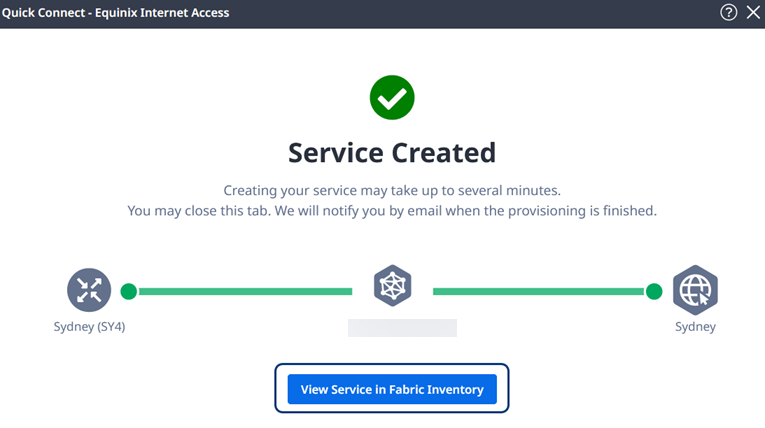Click the email notification message line
This screenshot has height=428, width=765.
pyautogui.click(x=392, y=211)
